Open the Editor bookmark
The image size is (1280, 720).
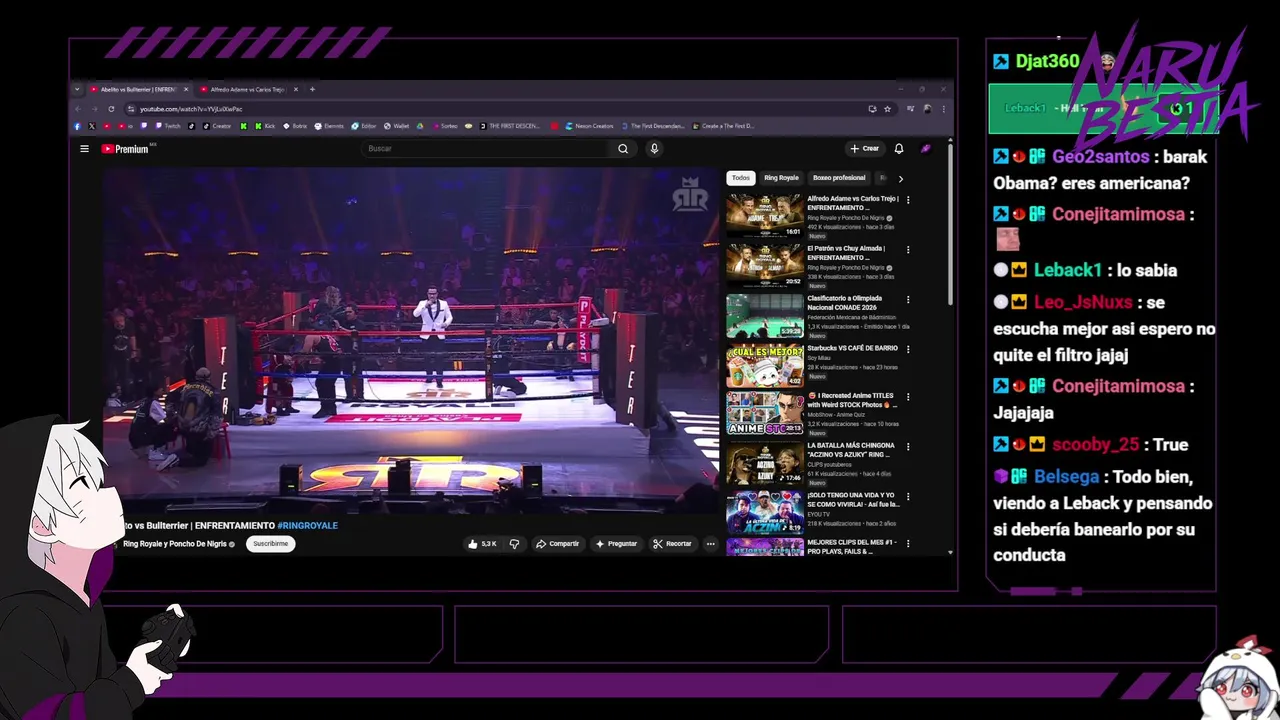364,126
